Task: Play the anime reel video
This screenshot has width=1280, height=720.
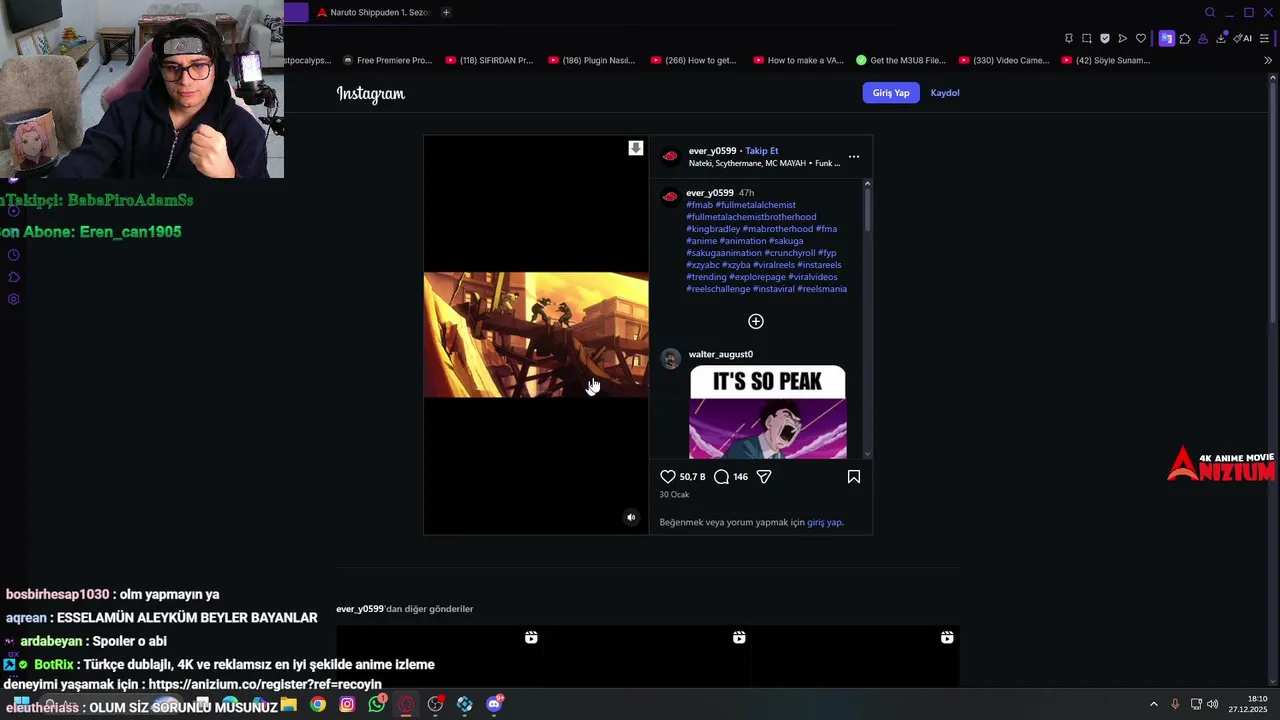Action: [x=536, y=335]
